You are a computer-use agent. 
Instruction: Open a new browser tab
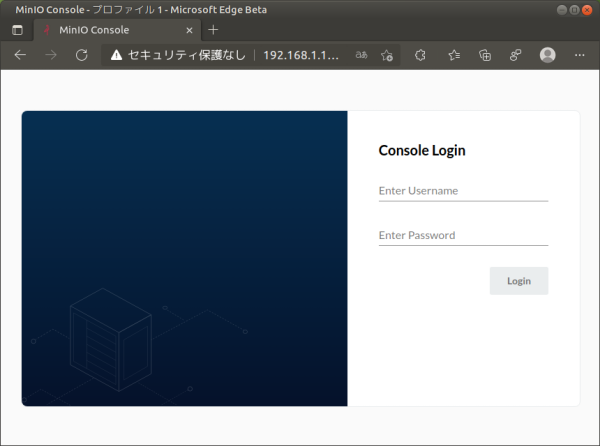[x=213, y=30]
